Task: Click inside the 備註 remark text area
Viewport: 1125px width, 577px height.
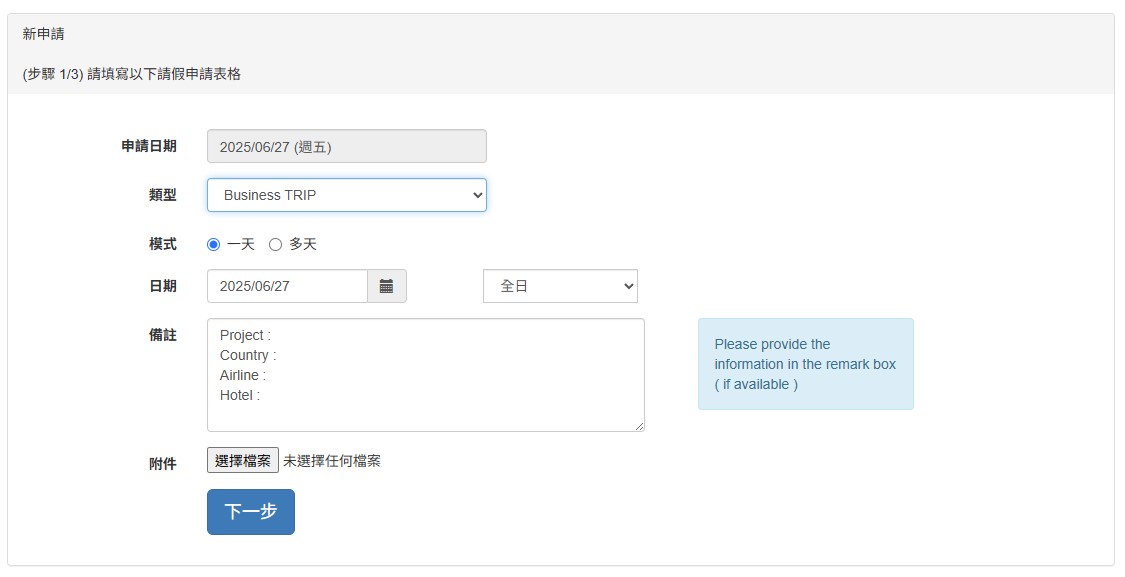Action: point(425,375)
